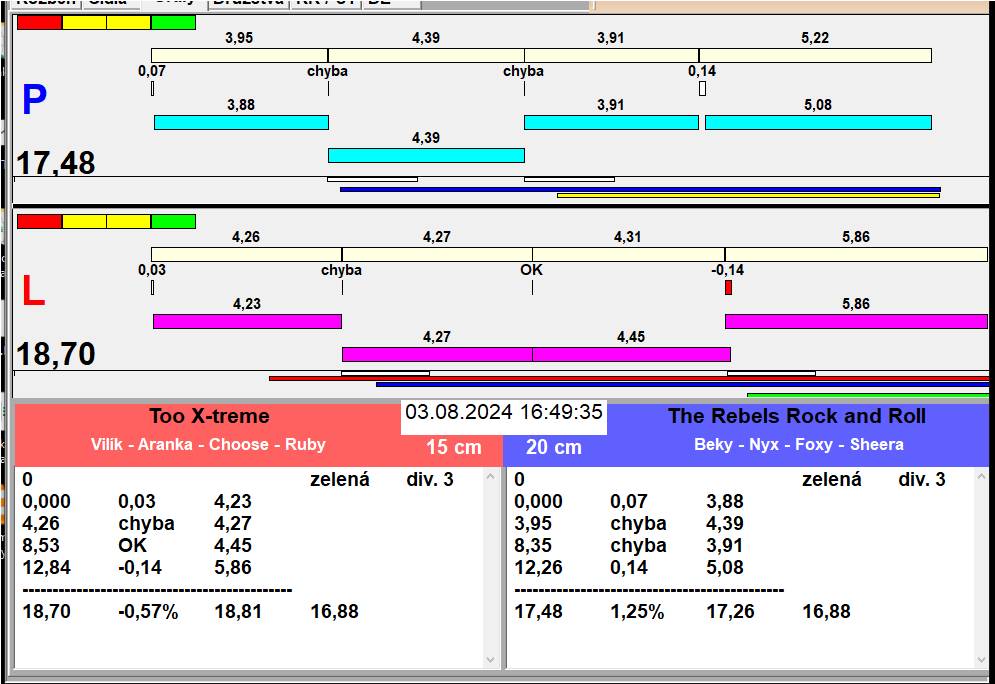
Task: Click the red -0,14 changeover marker
Action: coord(728,288)
